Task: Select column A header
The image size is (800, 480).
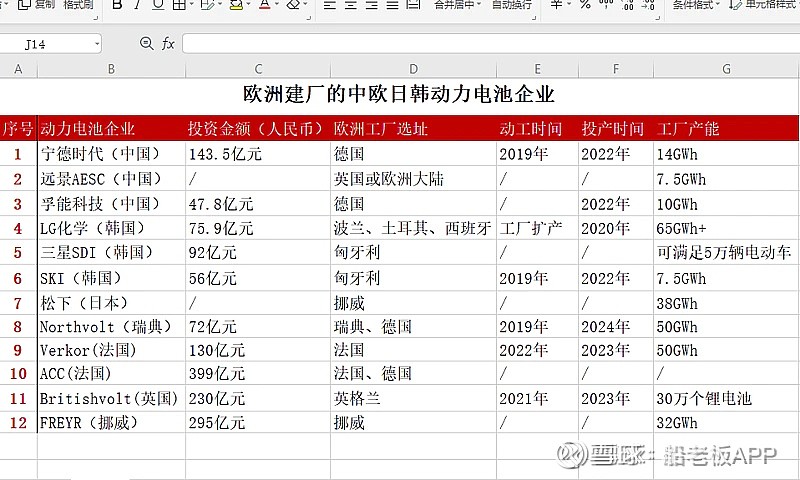Action: click(18, 69)
